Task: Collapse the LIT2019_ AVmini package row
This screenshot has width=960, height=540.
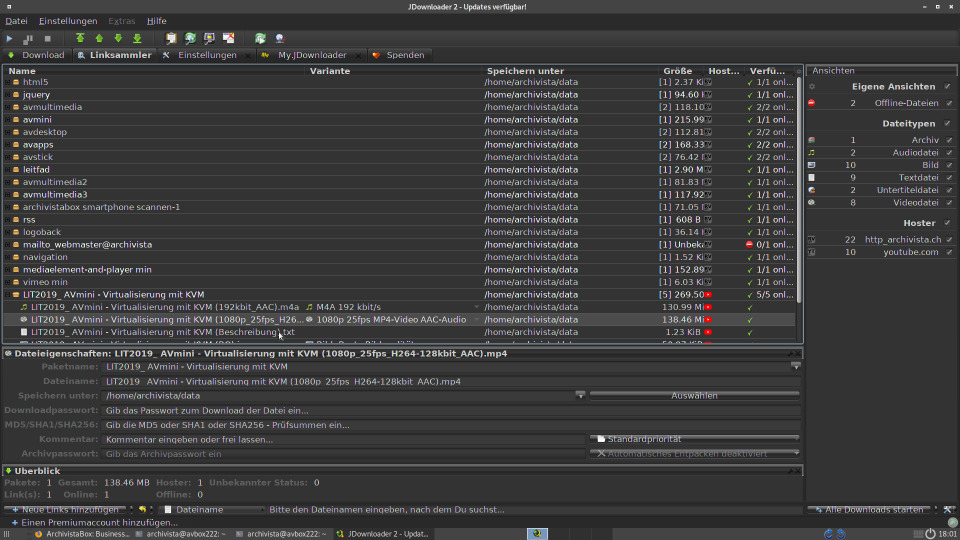Action: [x=8, y=294]
